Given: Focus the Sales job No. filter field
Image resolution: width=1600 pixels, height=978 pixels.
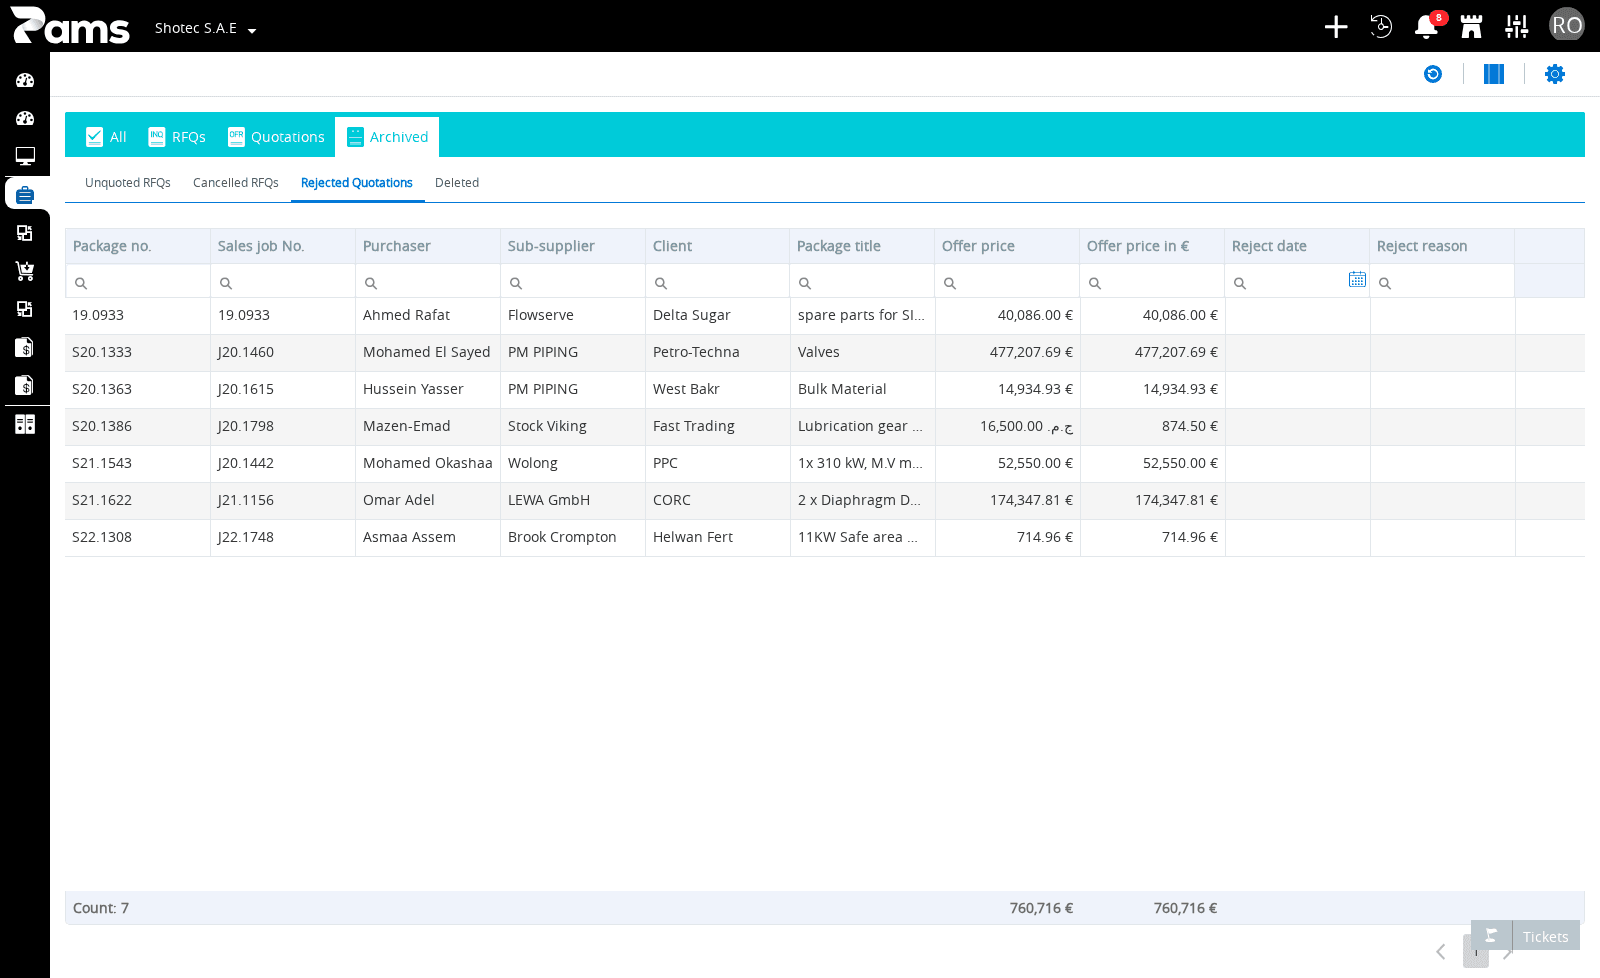Looking at the screenshot, I should coord(283,282).
